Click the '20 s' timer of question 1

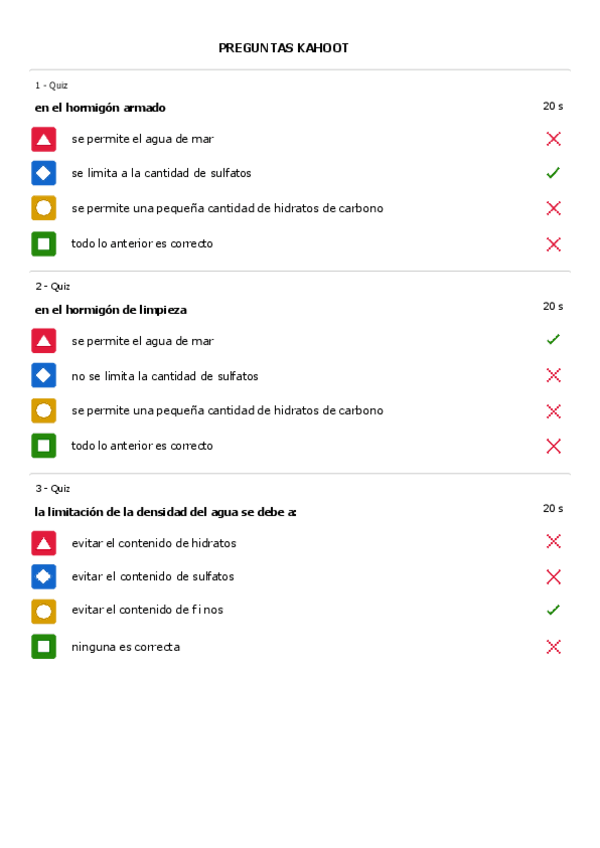point(553,106)
